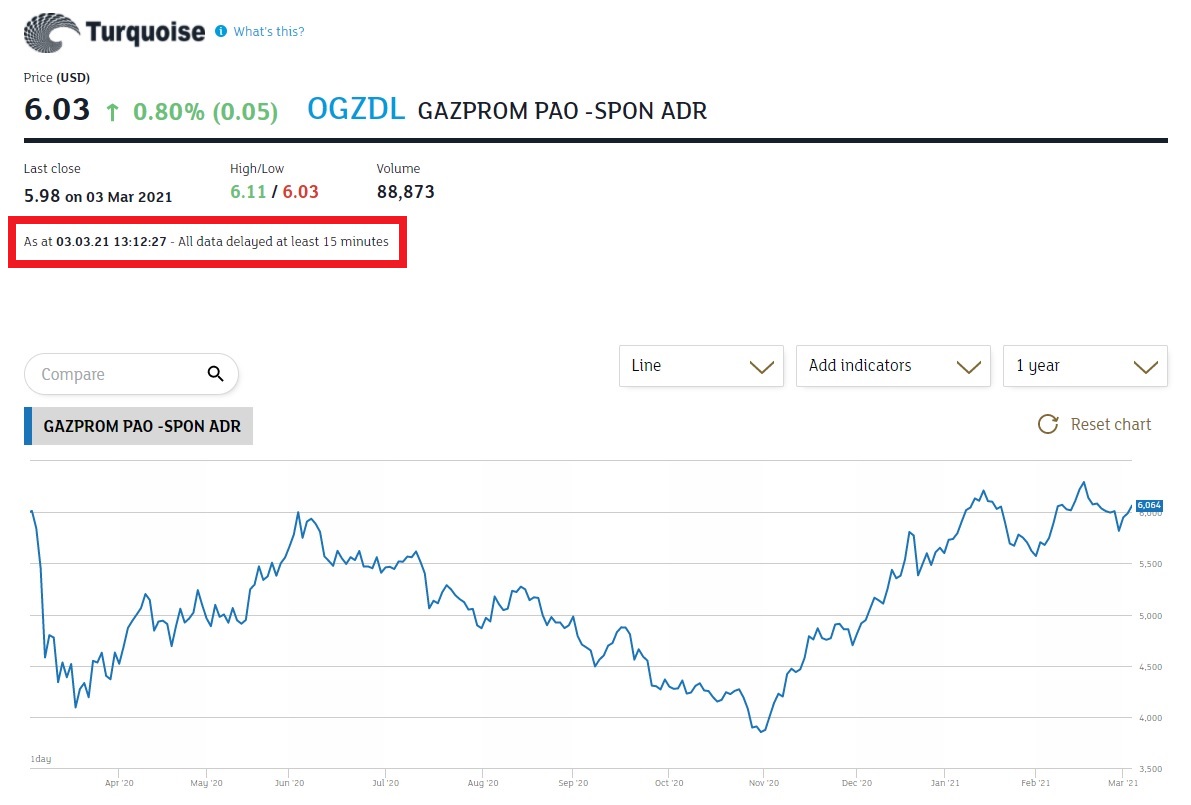Click the 1day interval label on chart

(x=41, y=759)
